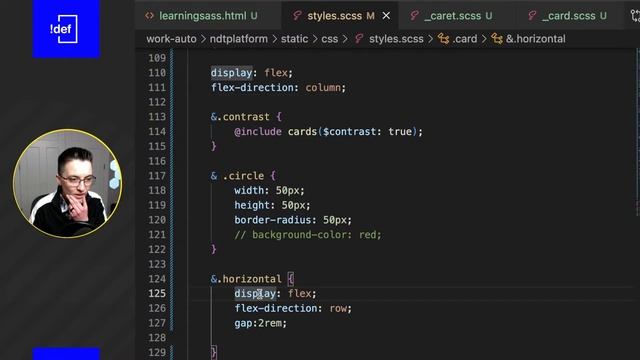Click 'flex-direction: row;' declaration
640x360 pixels.
pyautogui.click(x=293, y=308)
